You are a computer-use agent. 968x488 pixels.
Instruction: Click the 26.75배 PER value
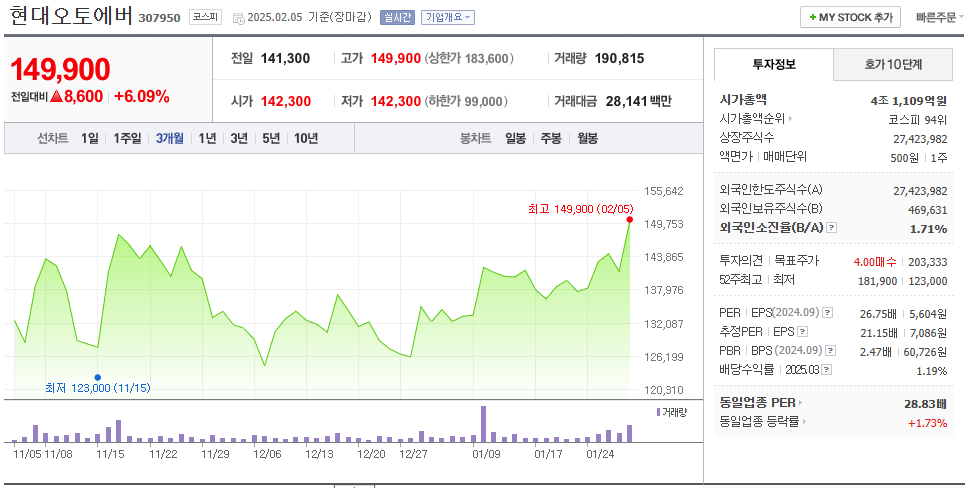878,314
